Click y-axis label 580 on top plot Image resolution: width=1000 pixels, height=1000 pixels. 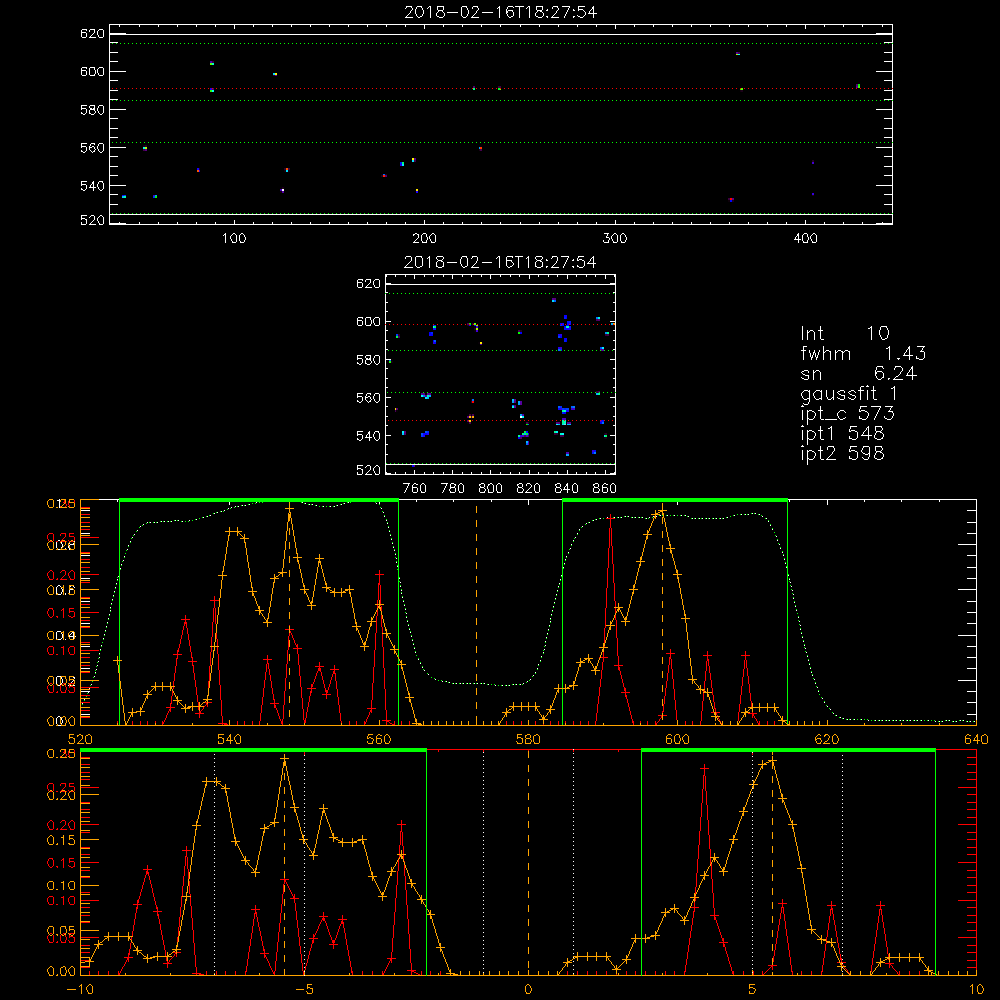(x=92, y=110)
